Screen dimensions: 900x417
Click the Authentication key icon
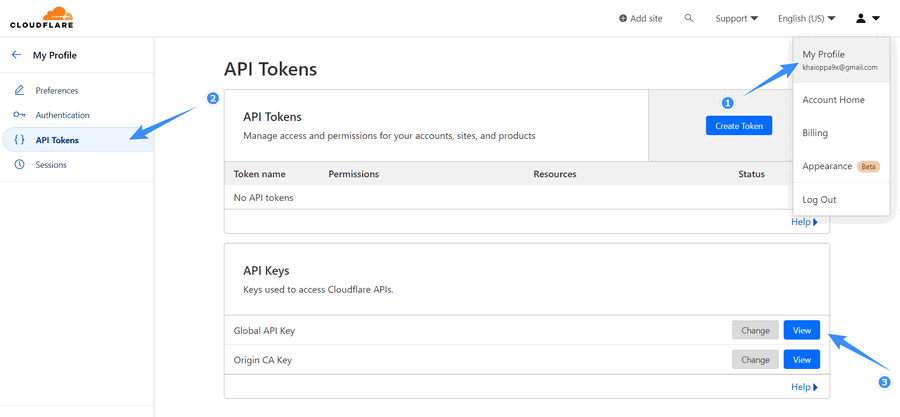(19, 115)
